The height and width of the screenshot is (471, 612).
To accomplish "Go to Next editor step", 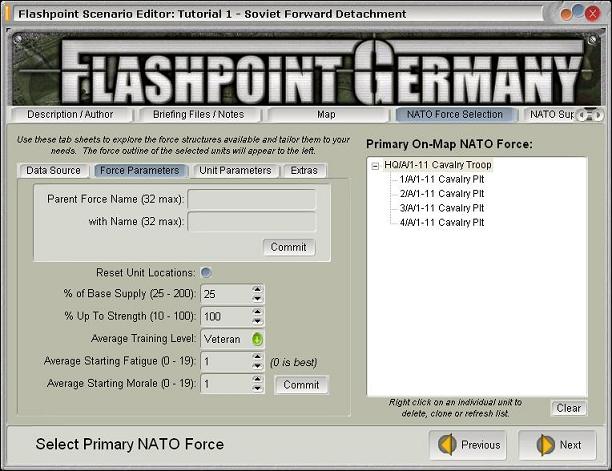I will pyautogui.click(x=557, y=444).
